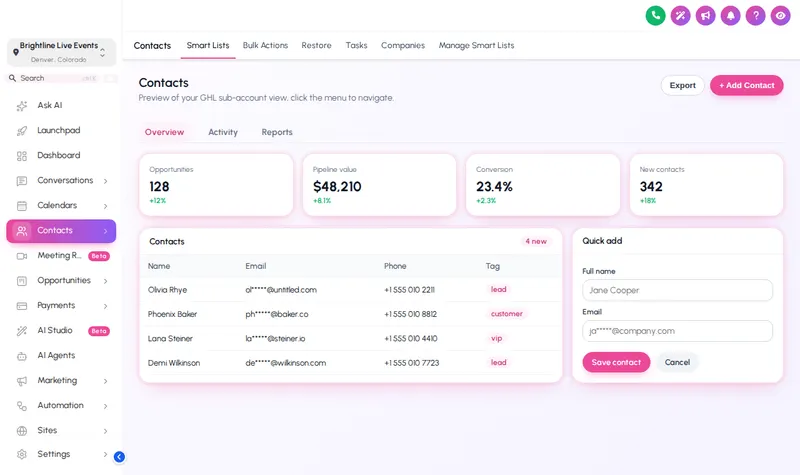The image size is (800, 475).
Task: Open Brightline Live Events account switcher
Action: coord(61,52)
